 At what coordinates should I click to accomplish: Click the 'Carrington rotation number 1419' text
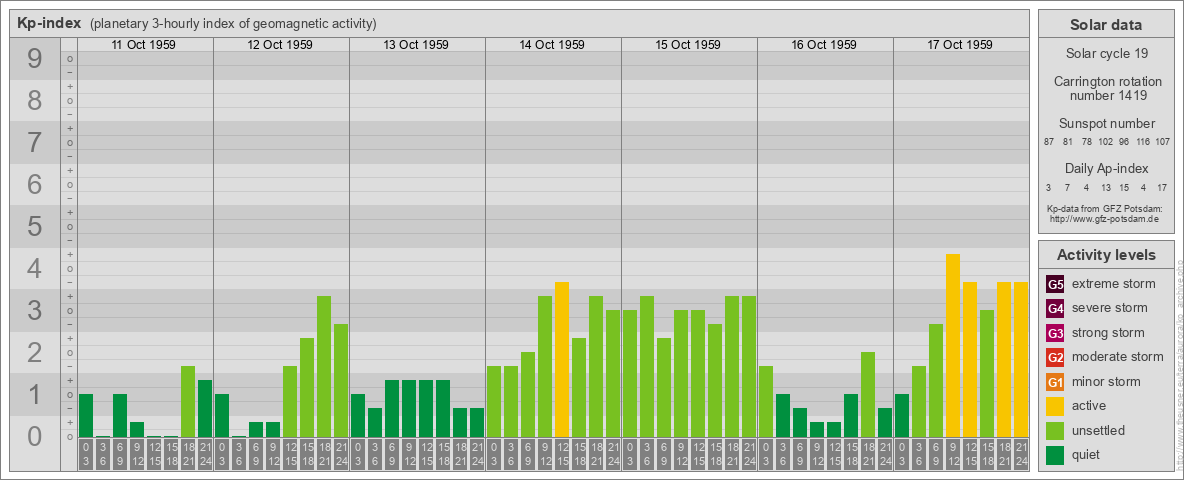tap(1106, 88)
